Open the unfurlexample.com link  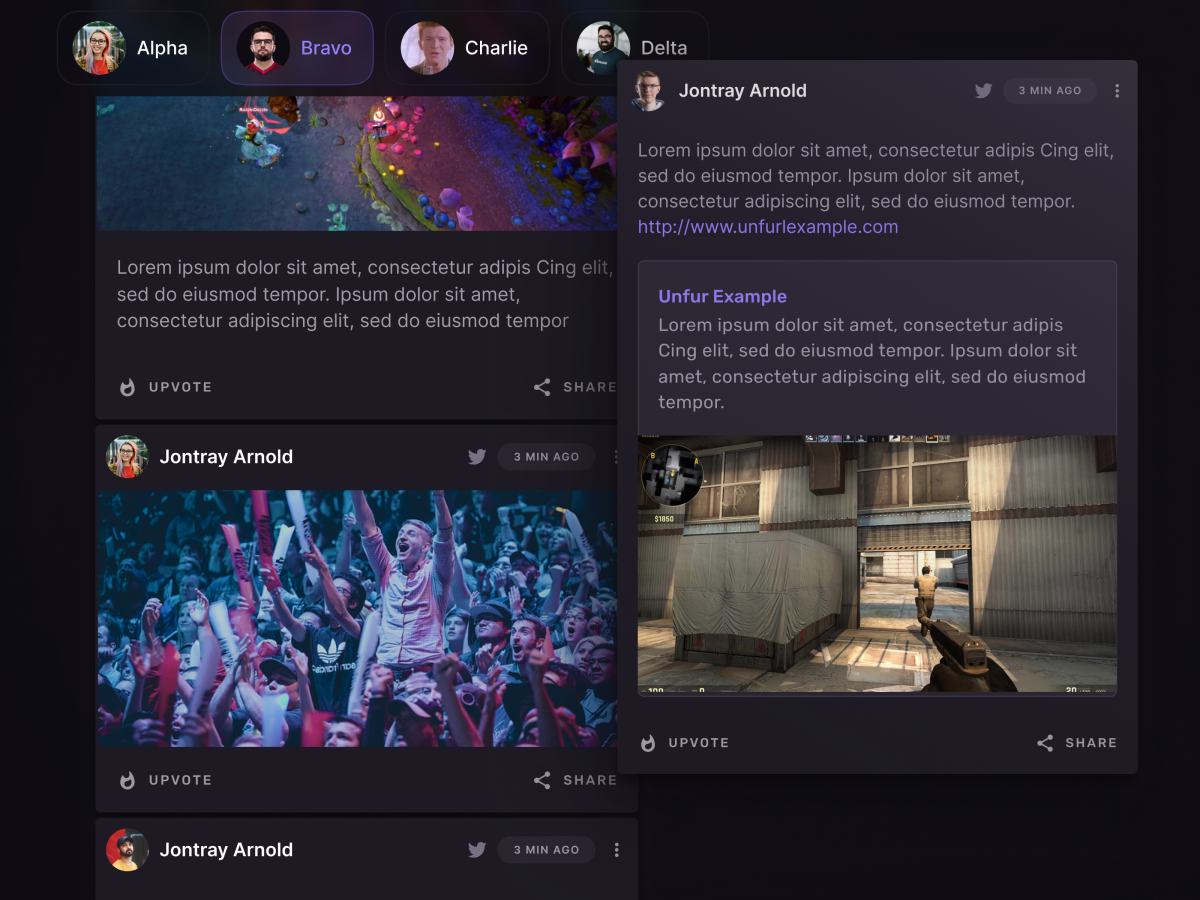tap(768, 227)
